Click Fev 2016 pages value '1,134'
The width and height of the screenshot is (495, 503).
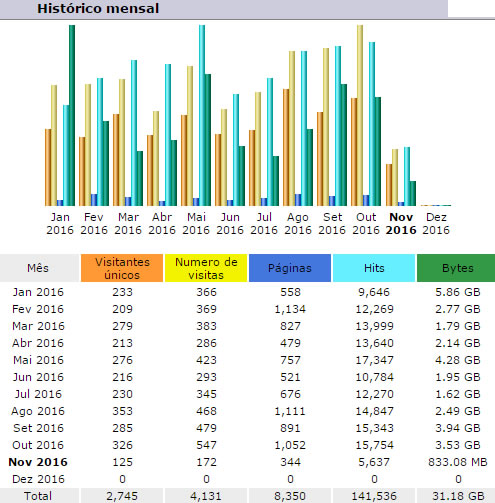click(x=290, y=309)
